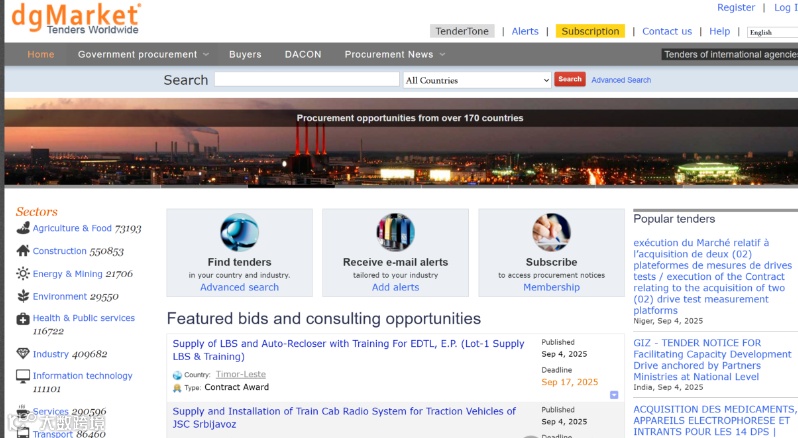The image size is (798, 438).
Task: Open the Information technology sector link
Action: click(82, 375)
